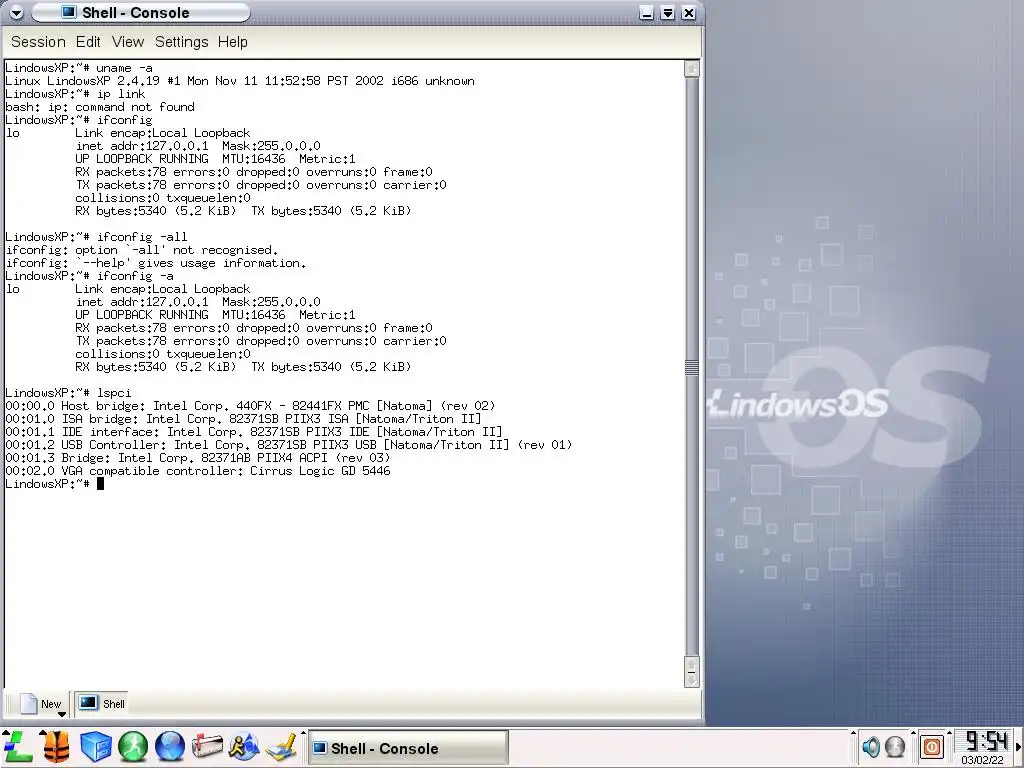Click the "`--help' gives usage information" line
The image size is (1024, 768).
click(x=155, y=263)
